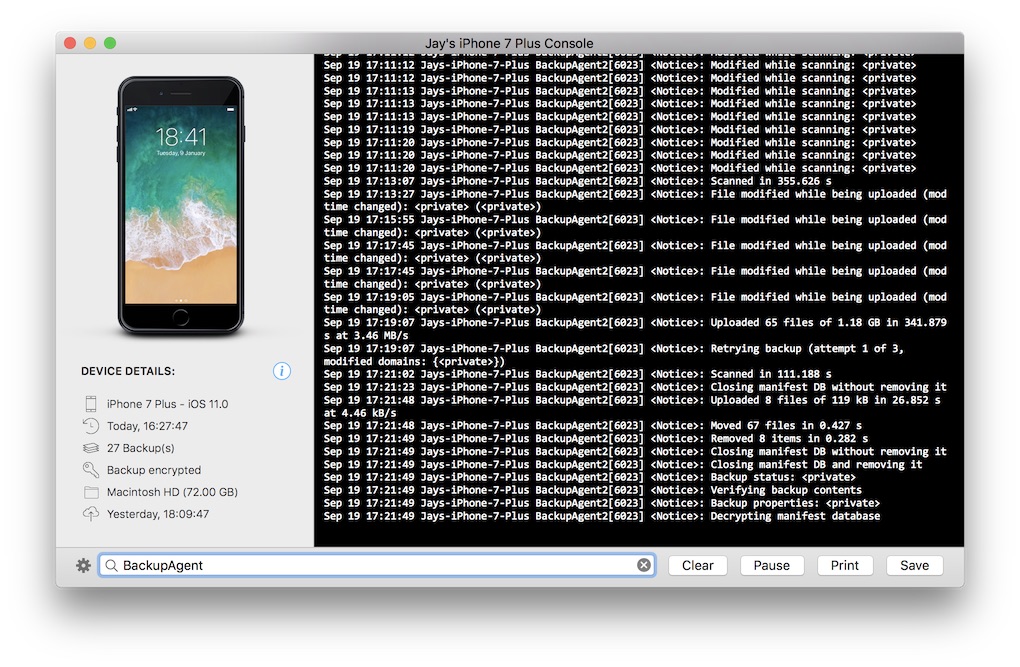Minimize the window with the yellow button
Image resolution: width=1020 pixels, height=667 pixels.
(x=90, y=43)
